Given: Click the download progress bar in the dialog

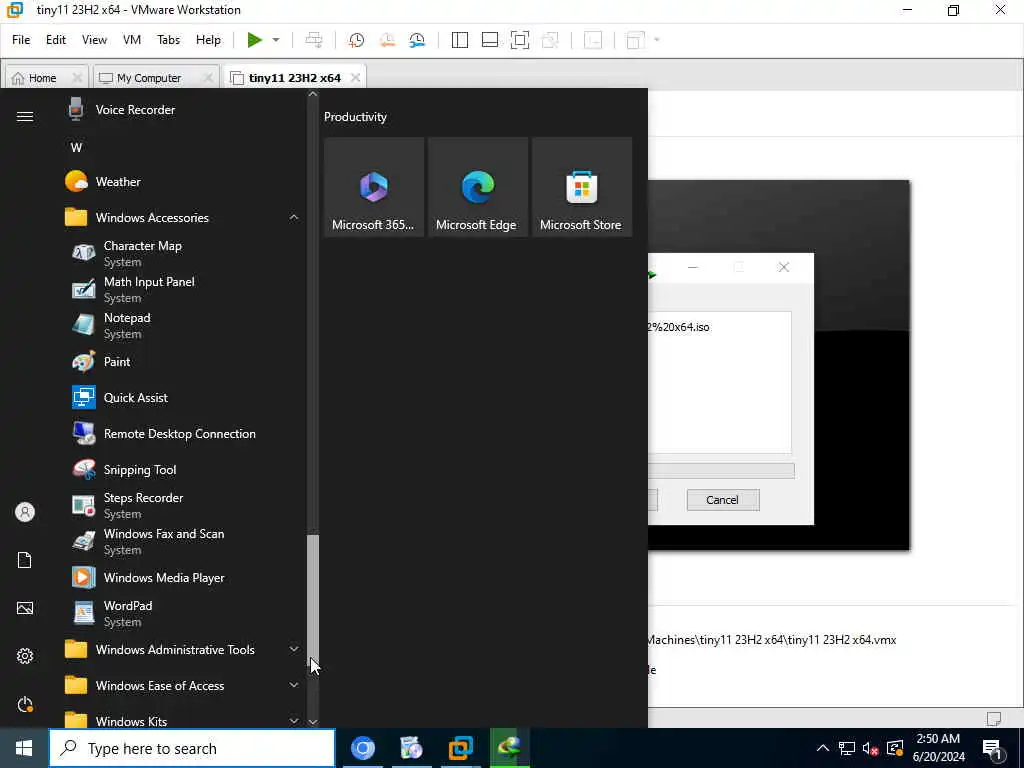Looking at the screenshot, I should pyautogui.click(x=721, y=471).
